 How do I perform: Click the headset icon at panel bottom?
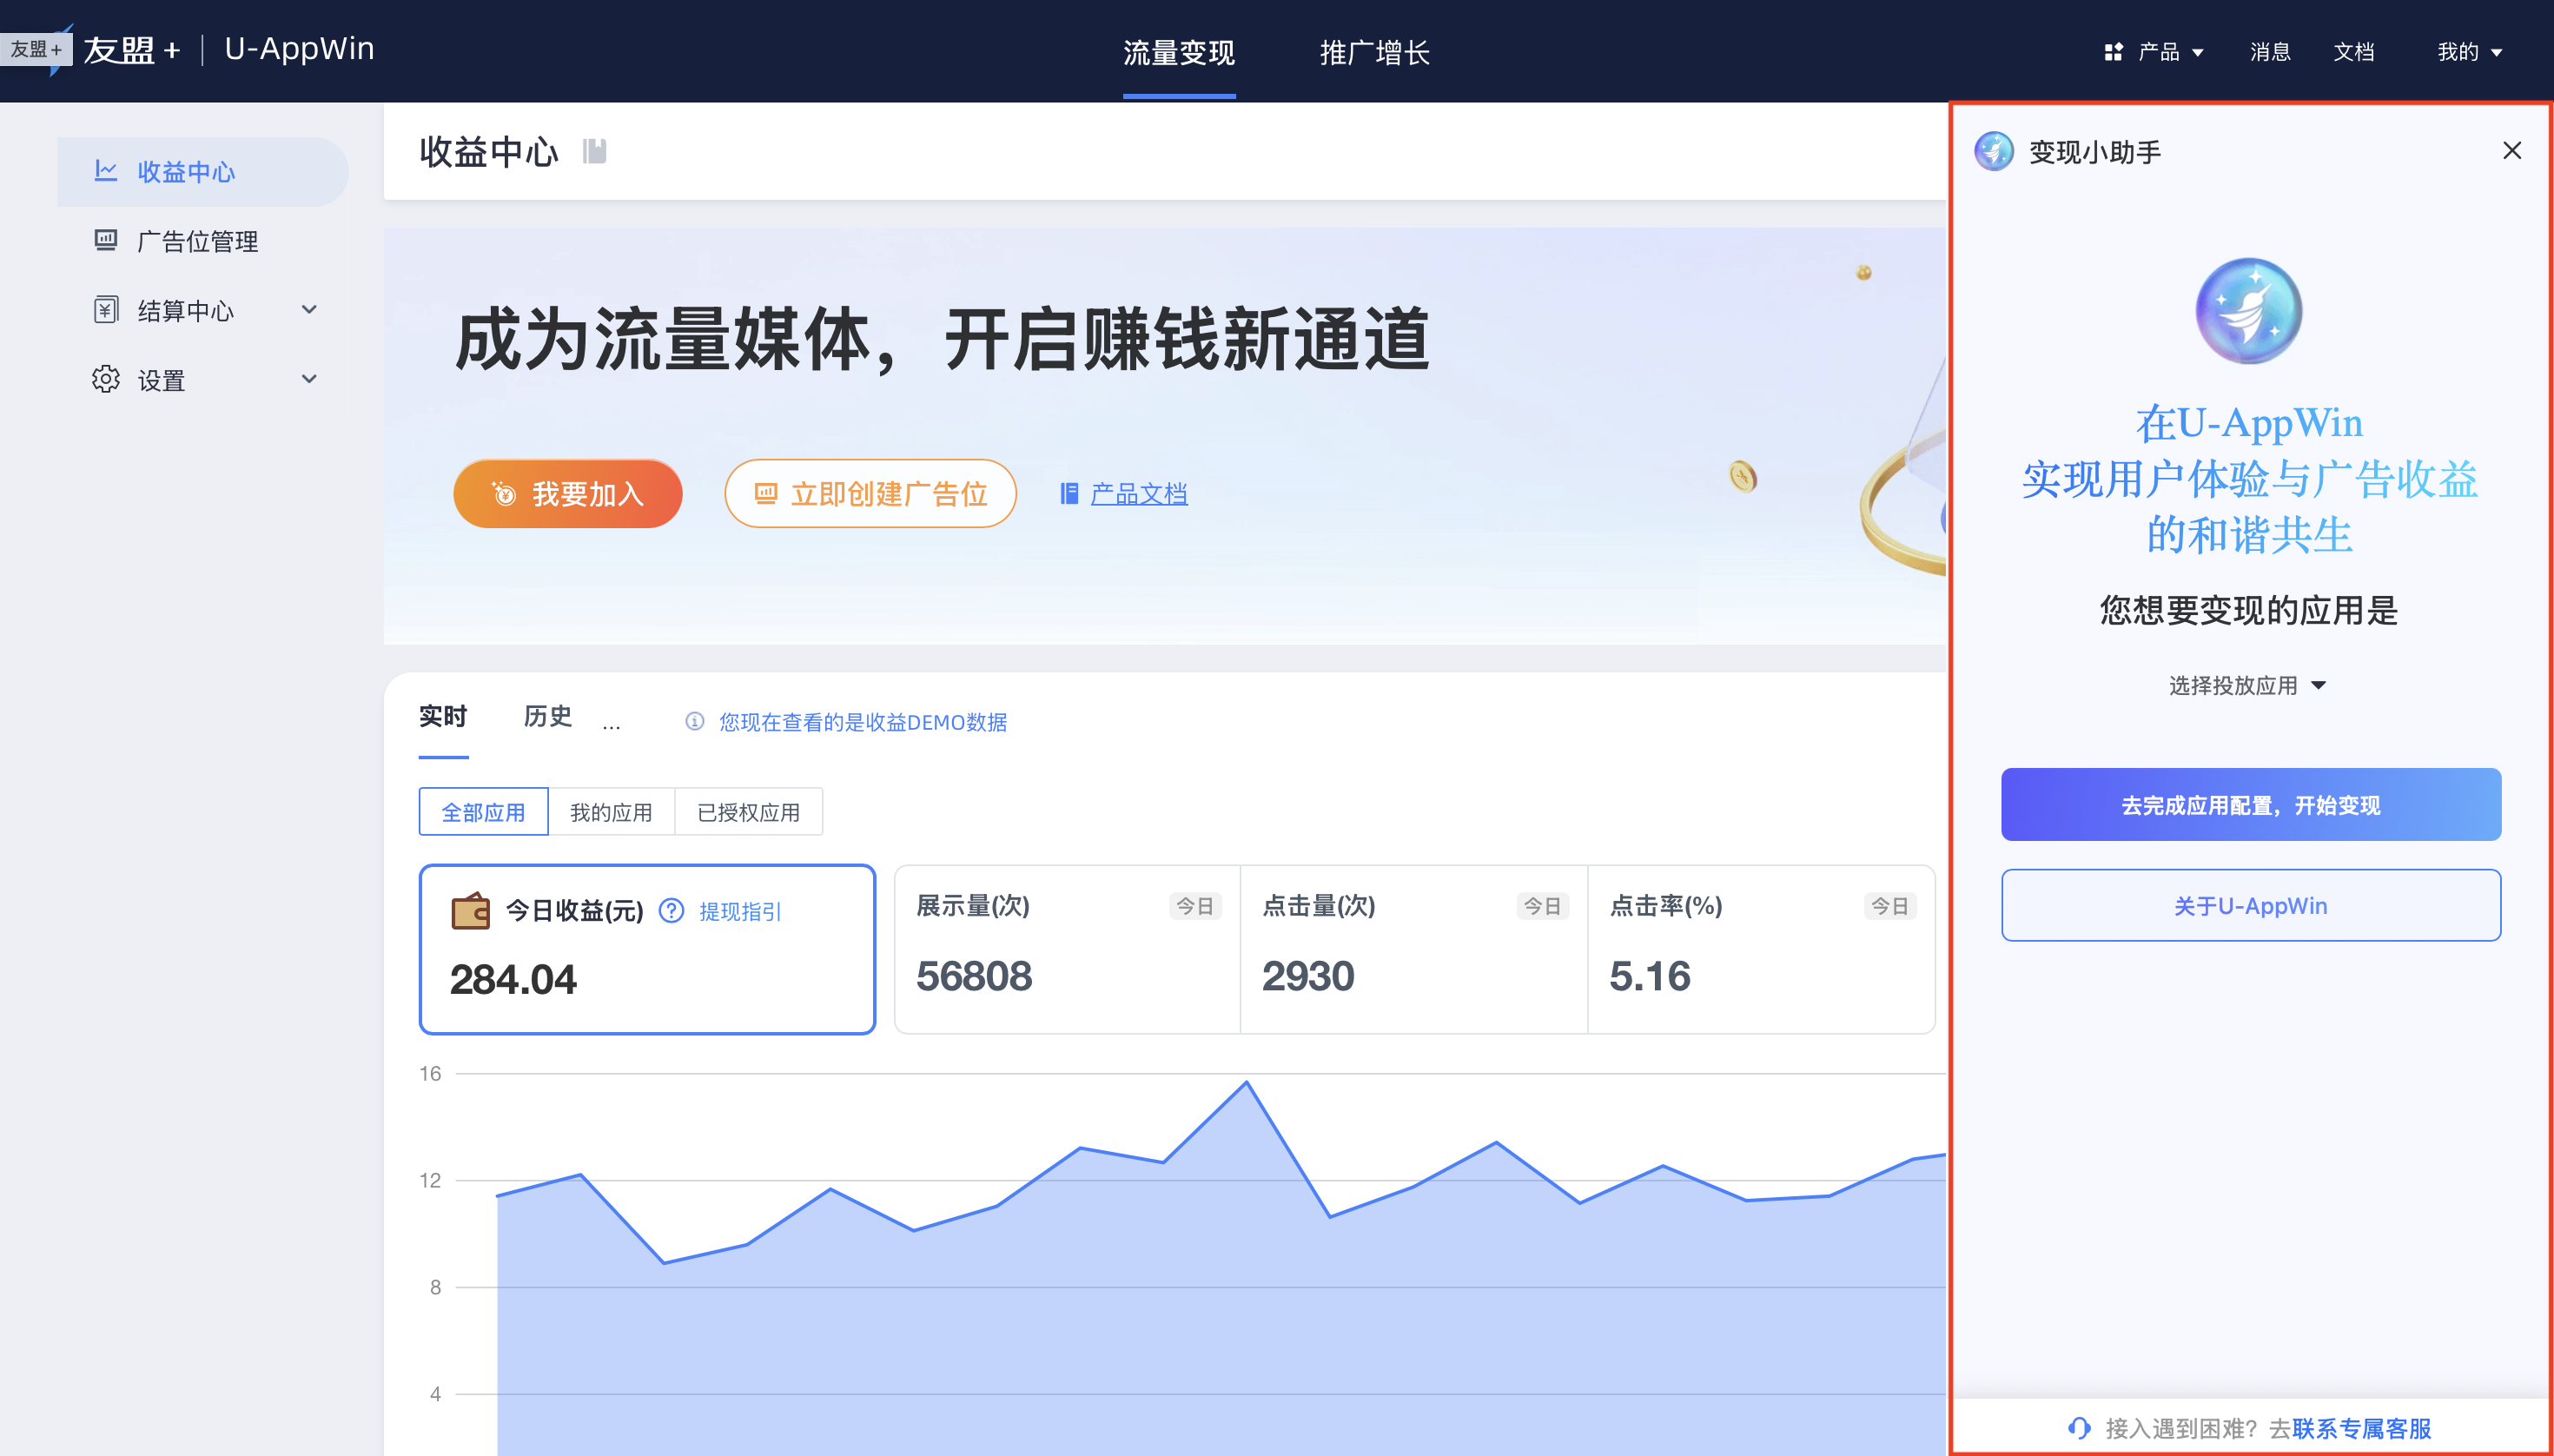coord(2079,1428)
